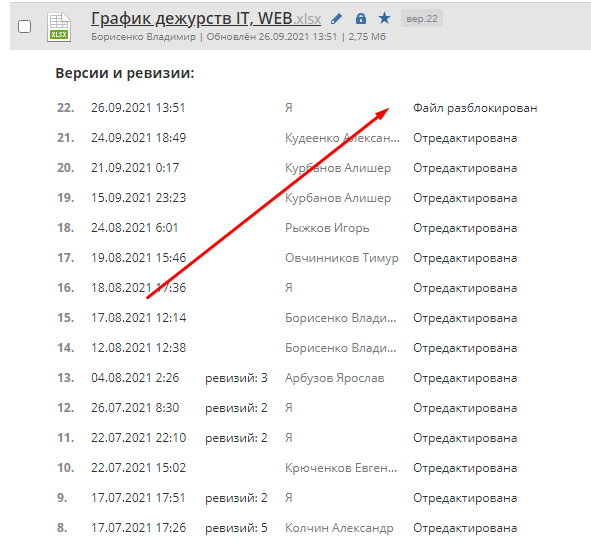
Task: Tick the checkbox next to График дежурств file
Action: [24, 26]
